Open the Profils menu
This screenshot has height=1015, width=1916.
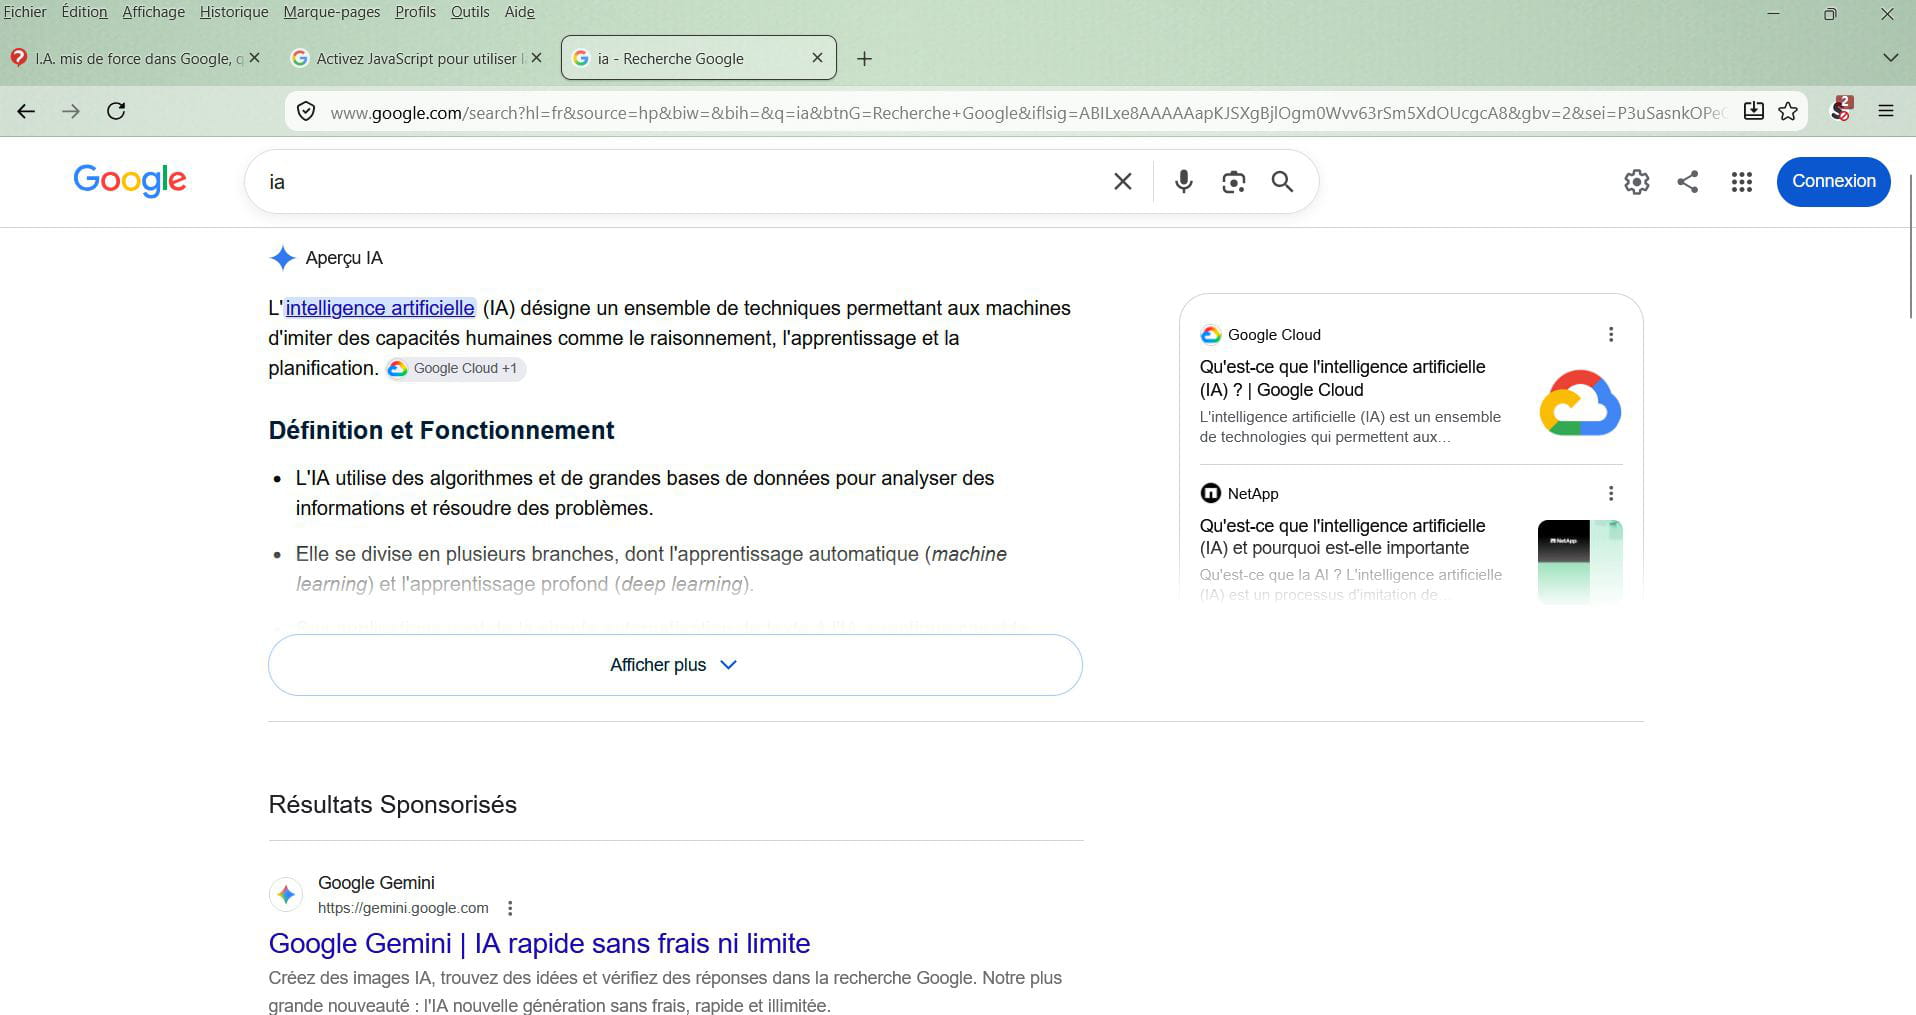point(415,12)
